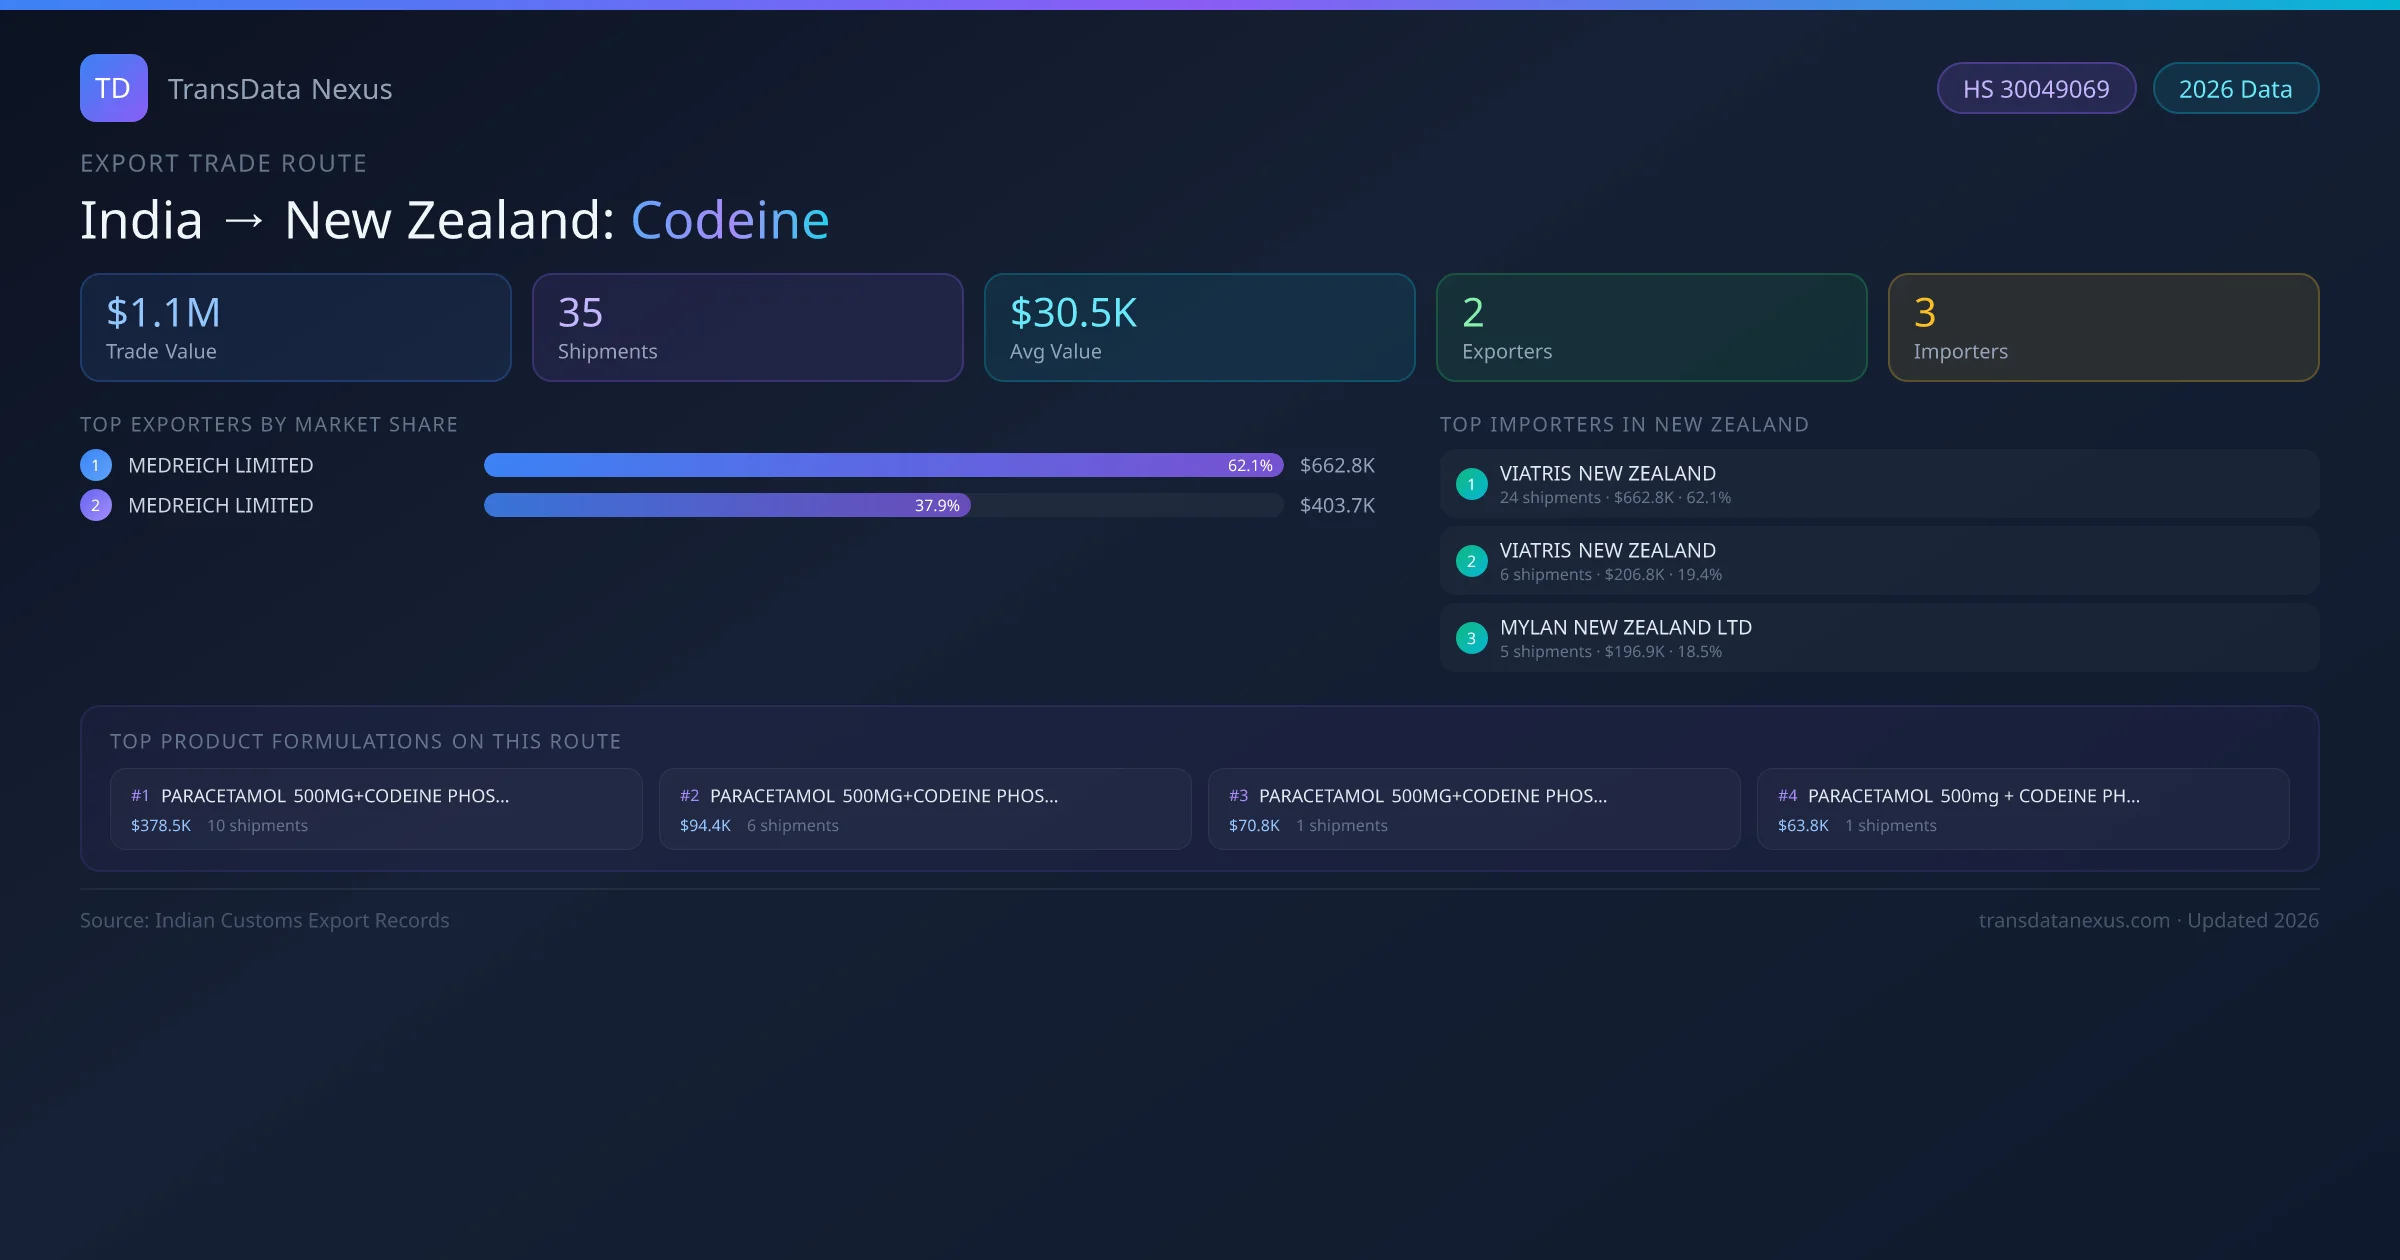Click importer rank 1 green badge
The width and height of the screenshot is (2400, 1260).
click(x=1471, y=484)
